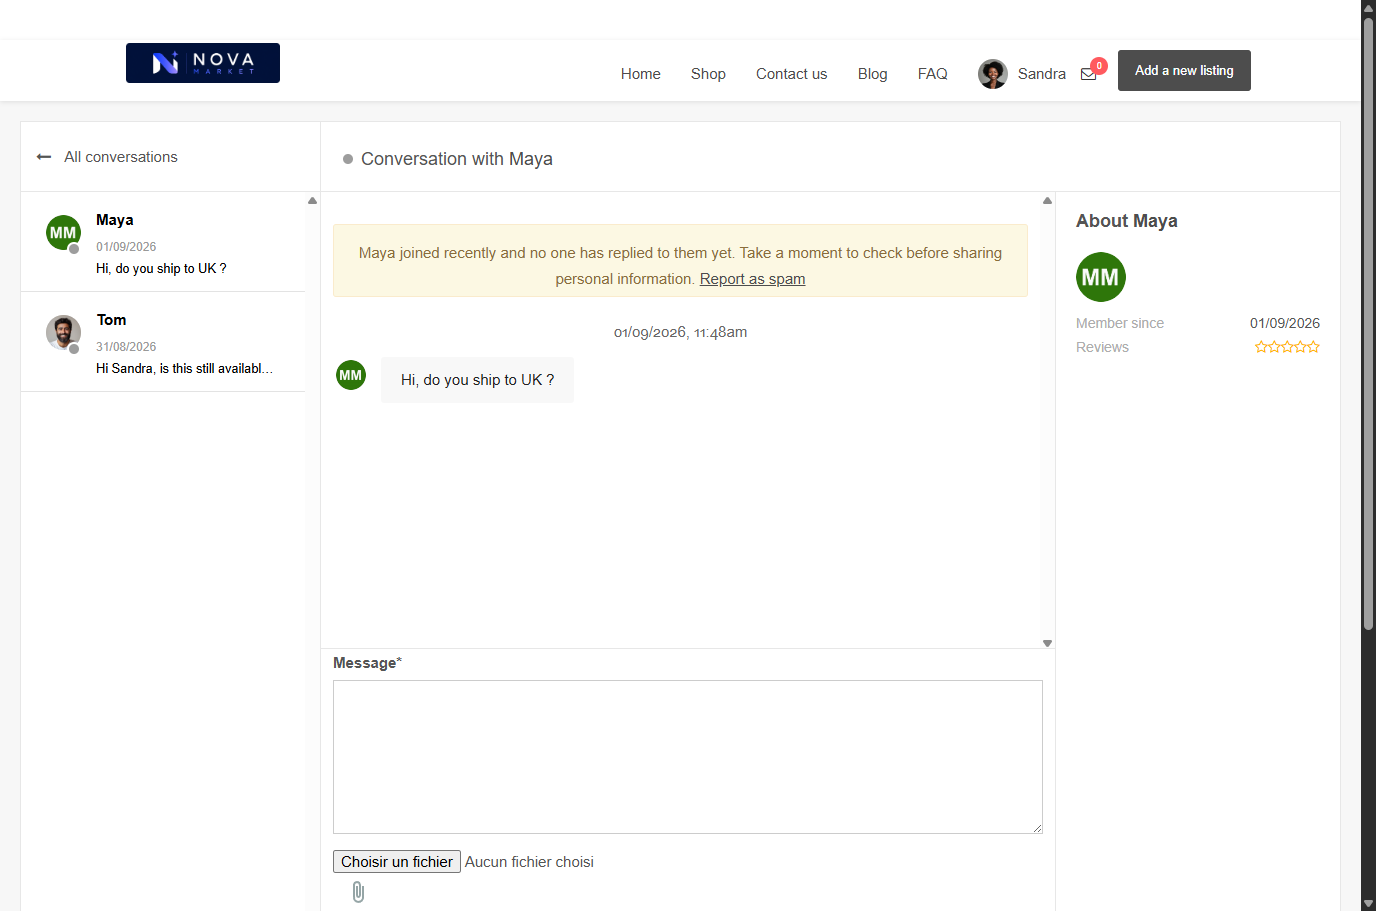Viewport: 1376px width, 911px height.
Task: Navigate to Contact us
Action: (792, 74)
